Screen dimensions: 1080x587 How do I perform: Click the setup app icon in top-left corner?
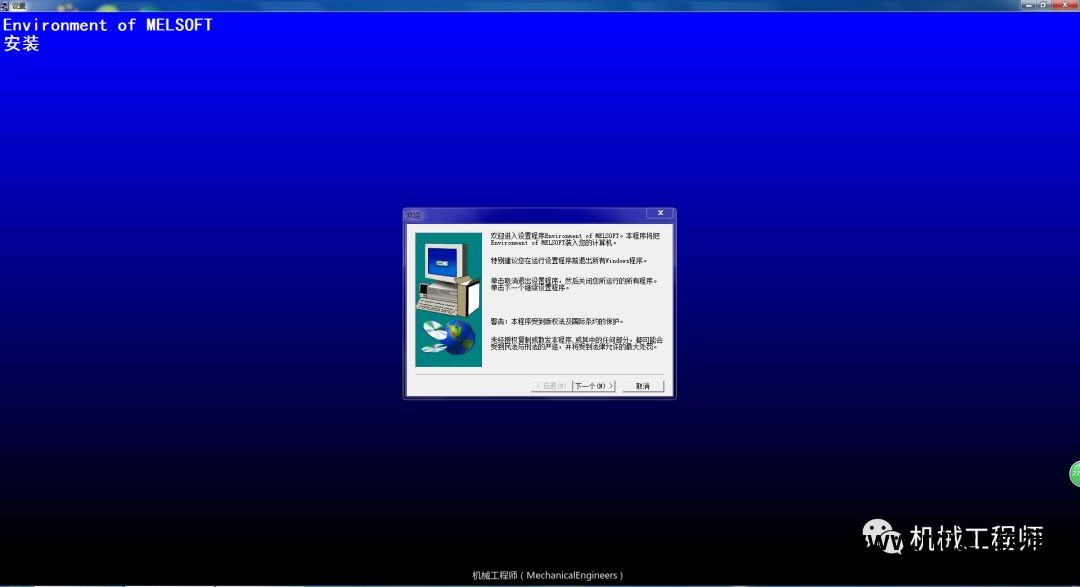(x=4, y=6)
